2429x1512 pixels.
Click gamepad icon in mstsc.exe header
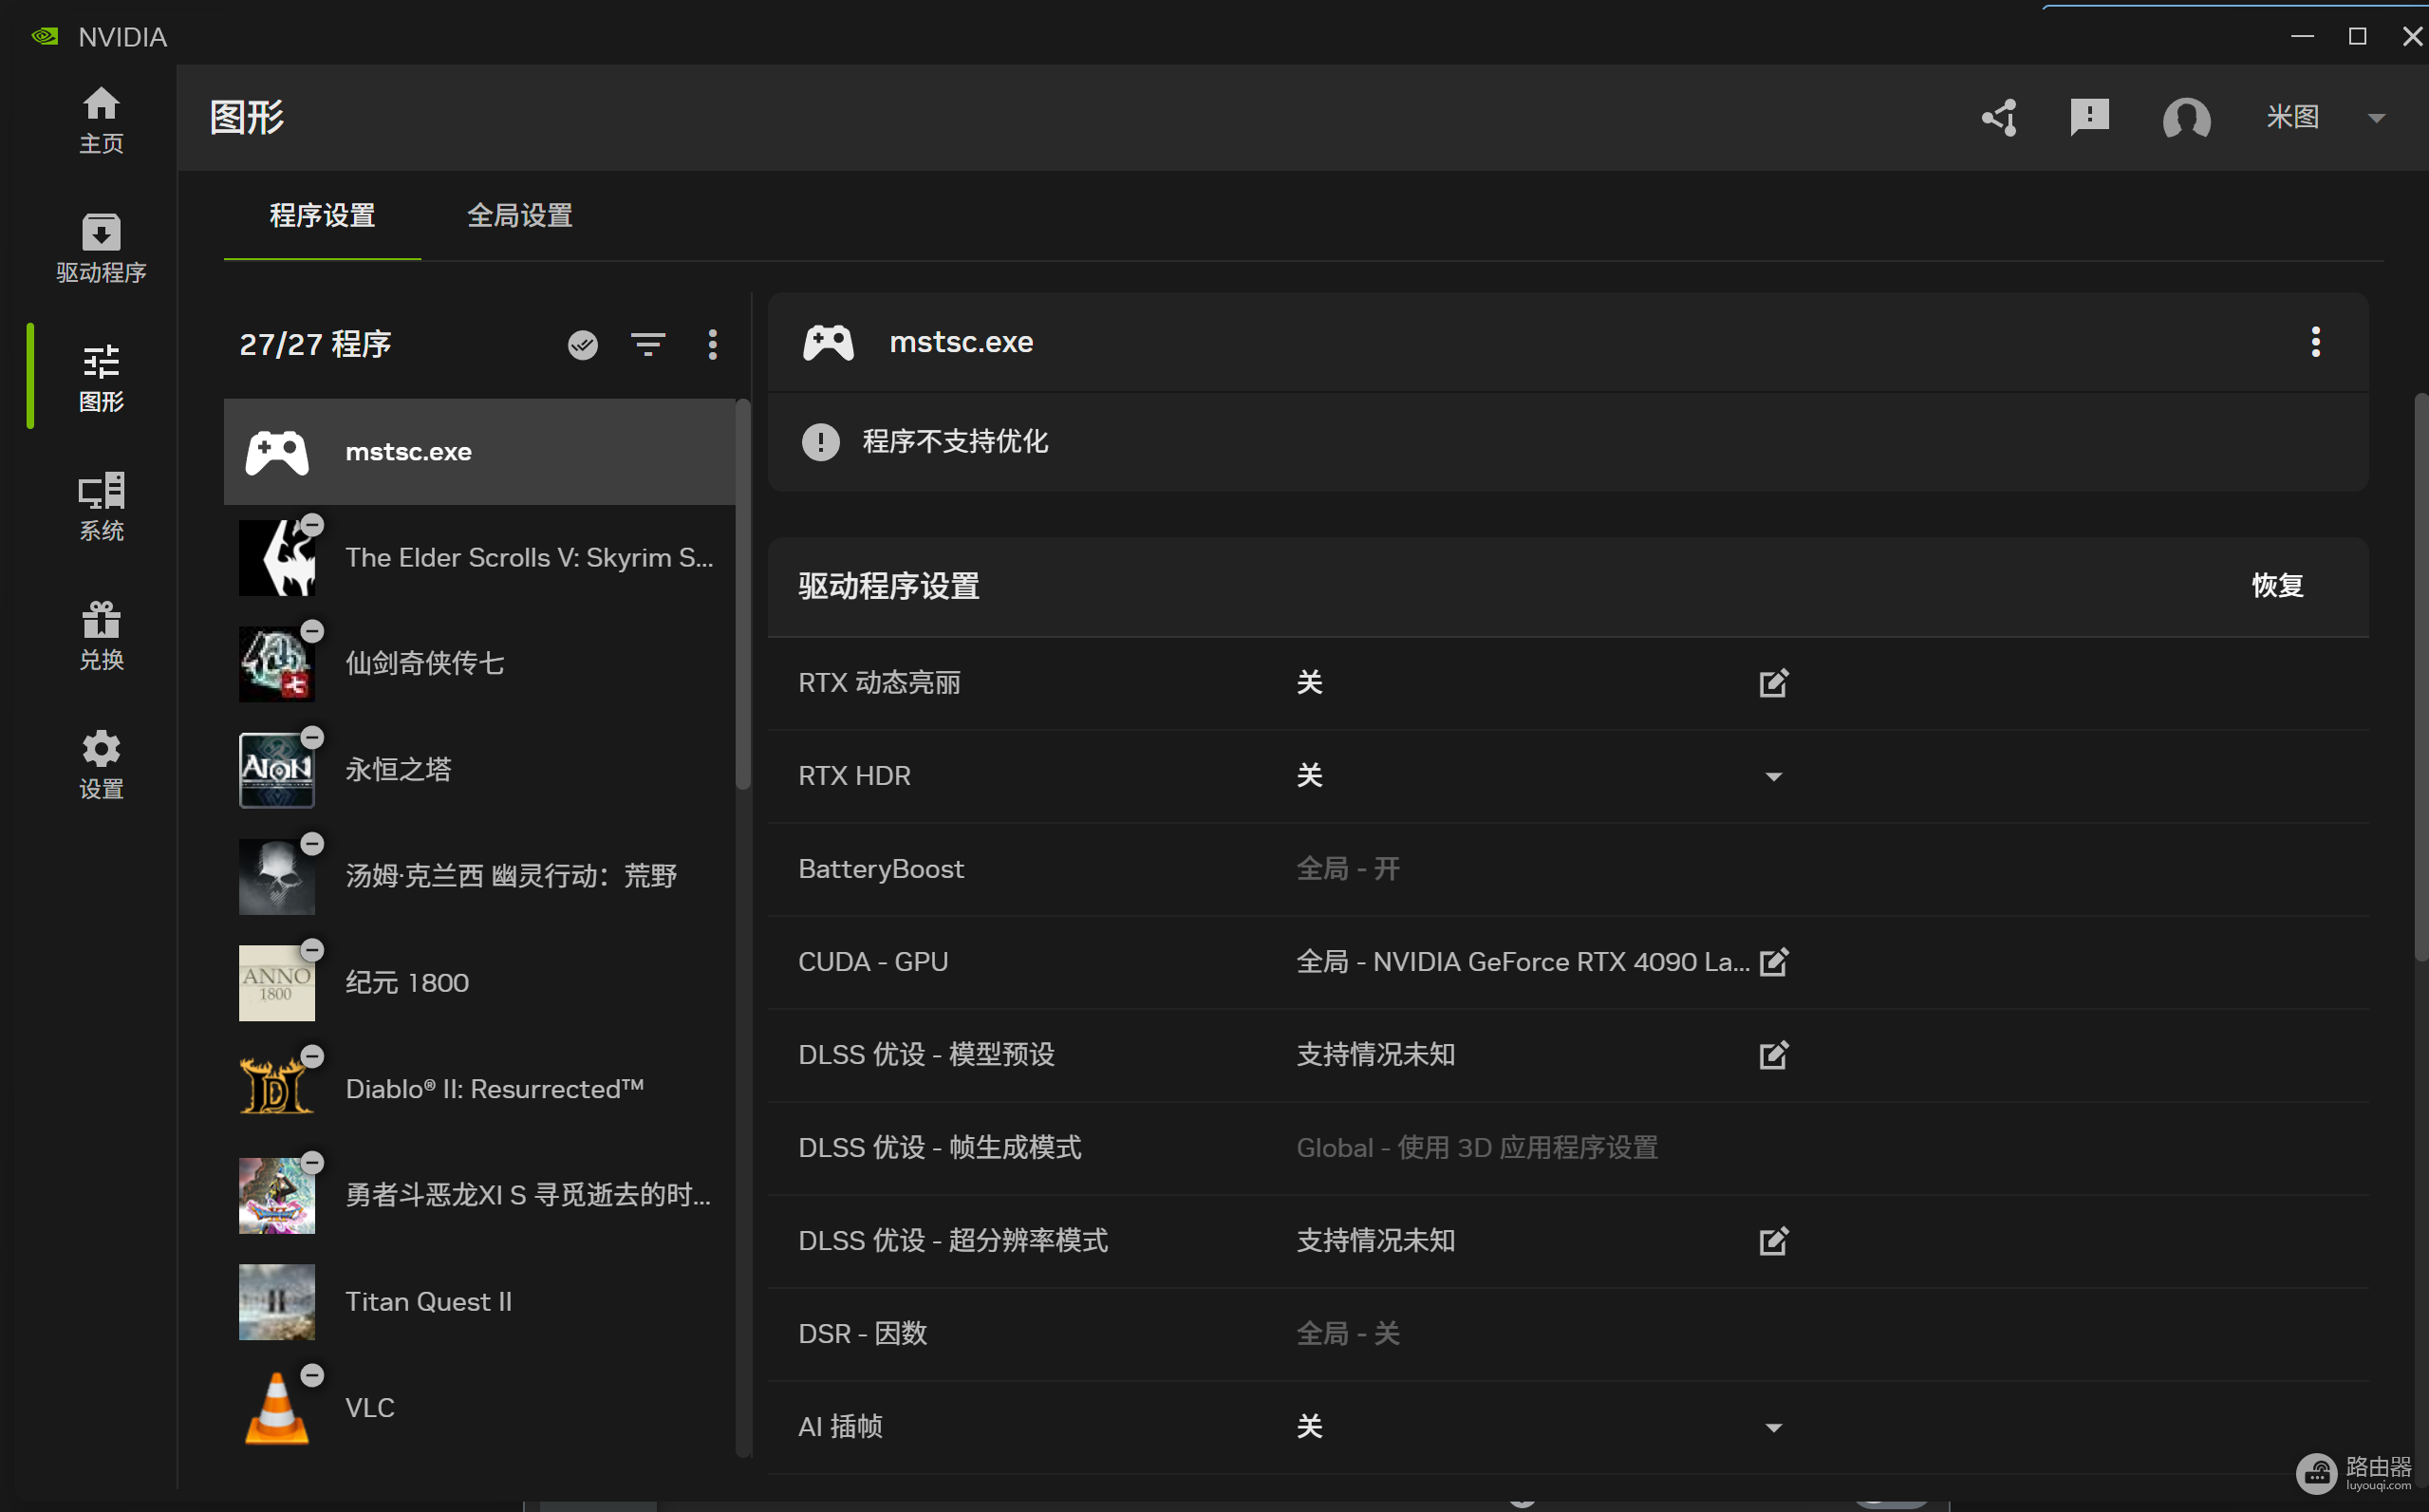tap(828, 342)
